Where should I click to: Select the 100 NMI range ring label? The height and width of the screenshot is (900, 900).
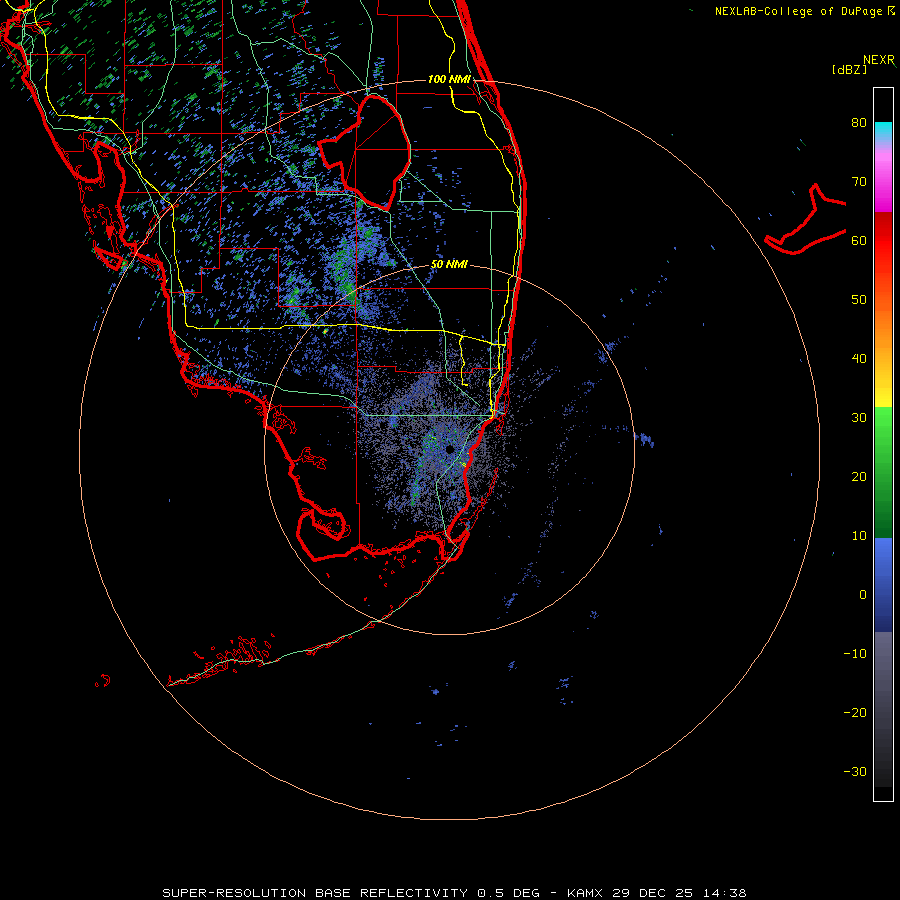click(x=449, y=79)
